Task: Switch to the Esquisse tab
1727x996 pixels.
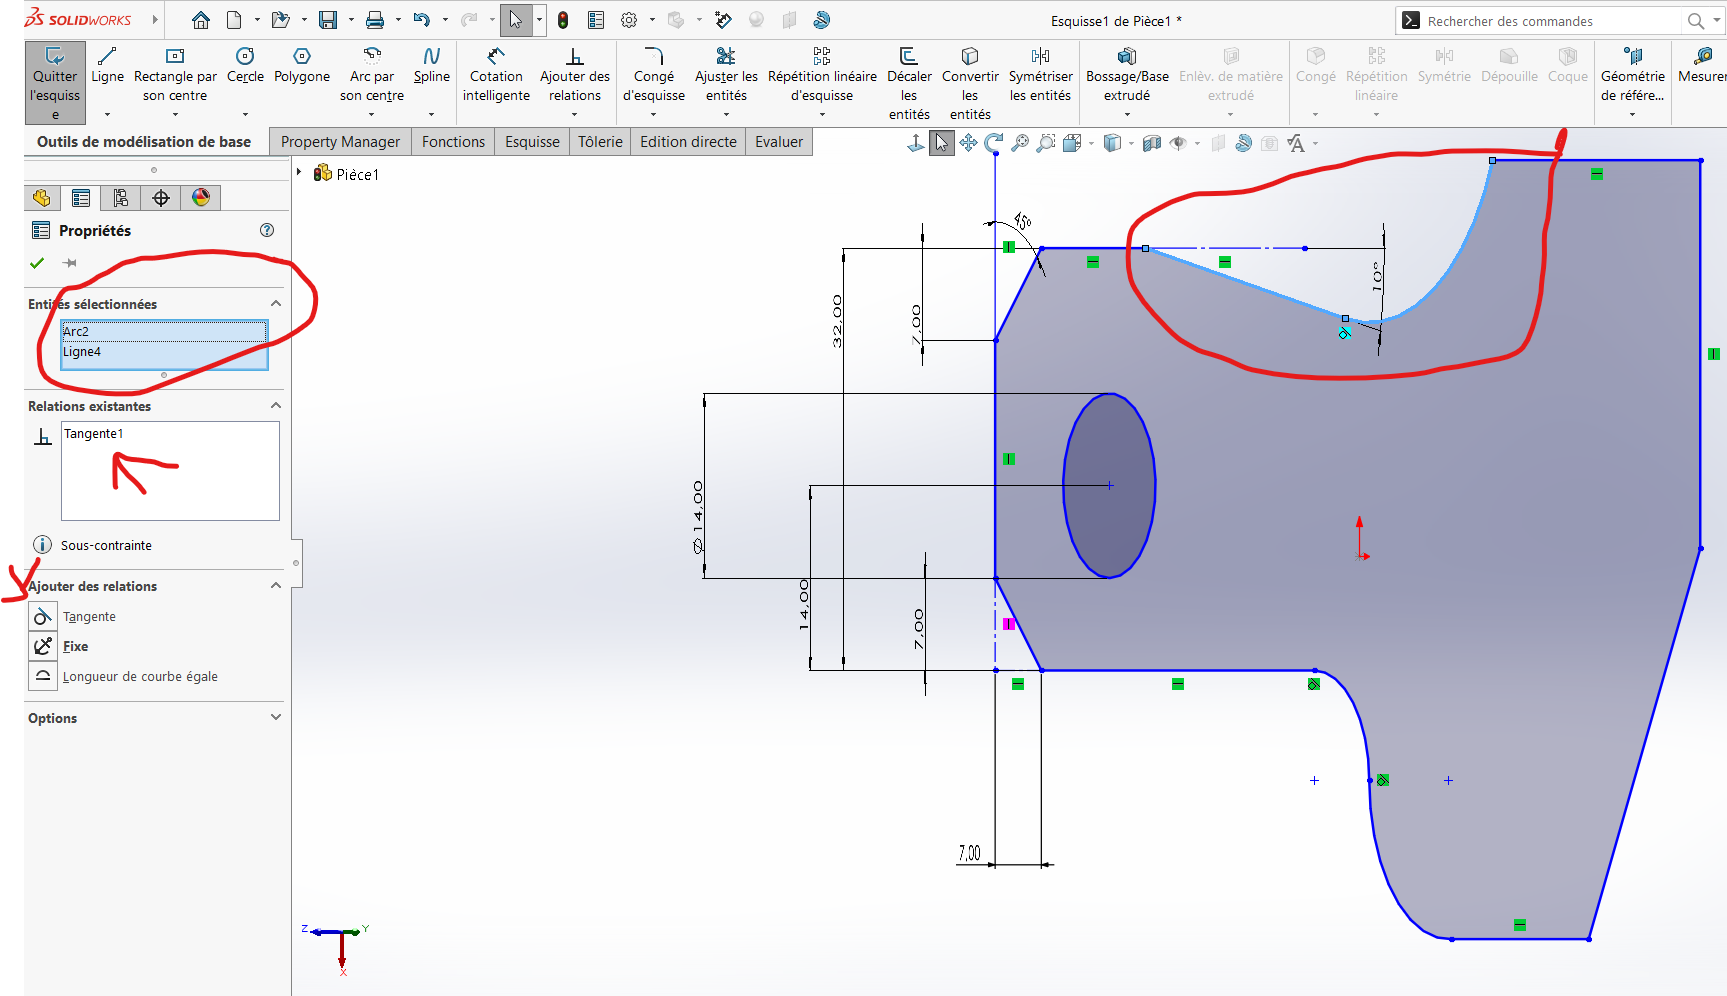Action: [532, 142]
